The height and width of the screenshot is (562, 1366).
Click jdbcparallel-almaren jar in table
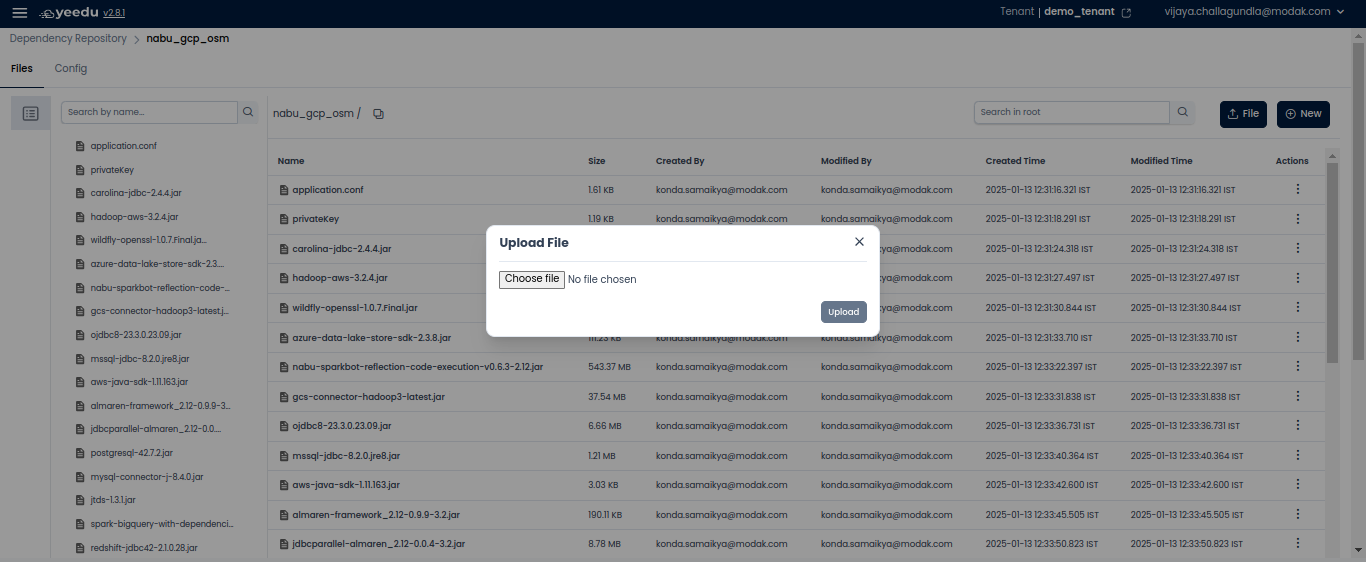pos(378,544)
